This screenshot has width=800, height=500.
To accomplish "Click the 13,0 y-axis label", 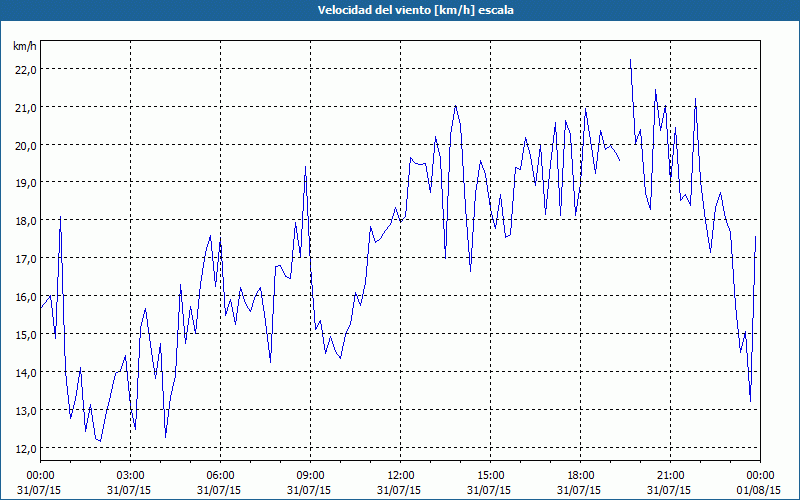I will pyautogui.click(x=26, y=411).
